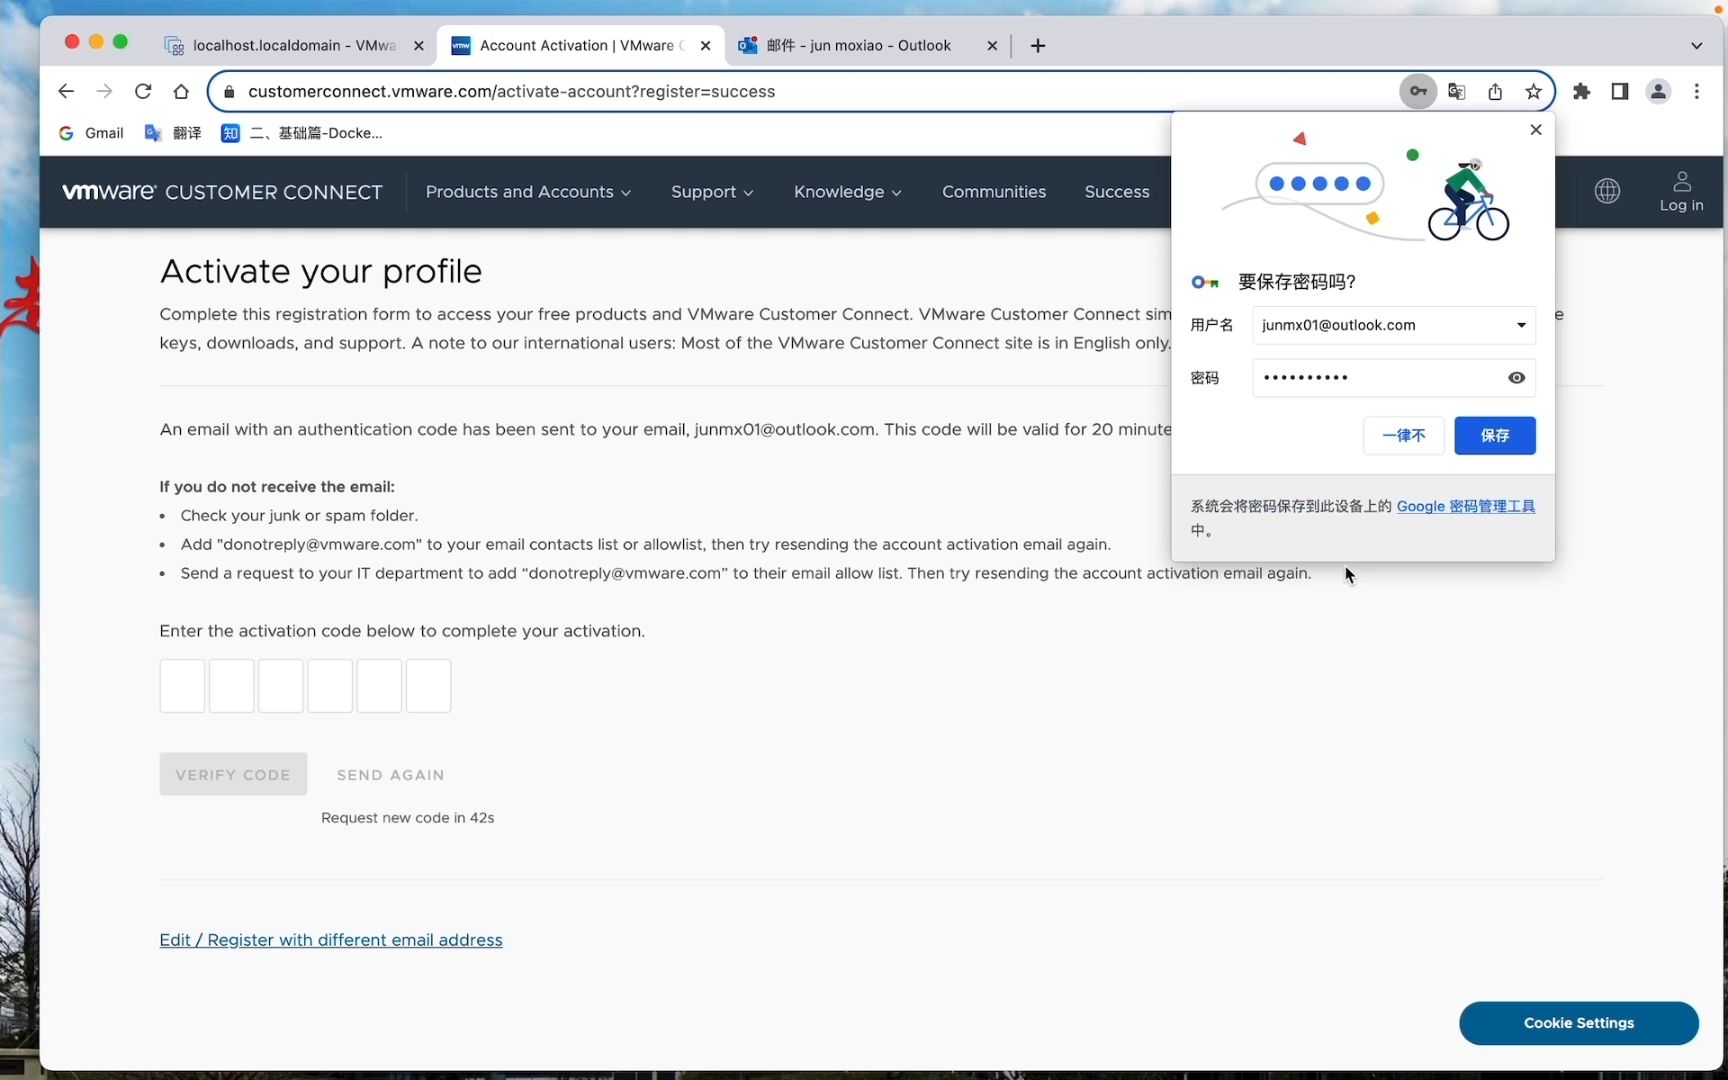Click the first activation code box

(182, 686)
